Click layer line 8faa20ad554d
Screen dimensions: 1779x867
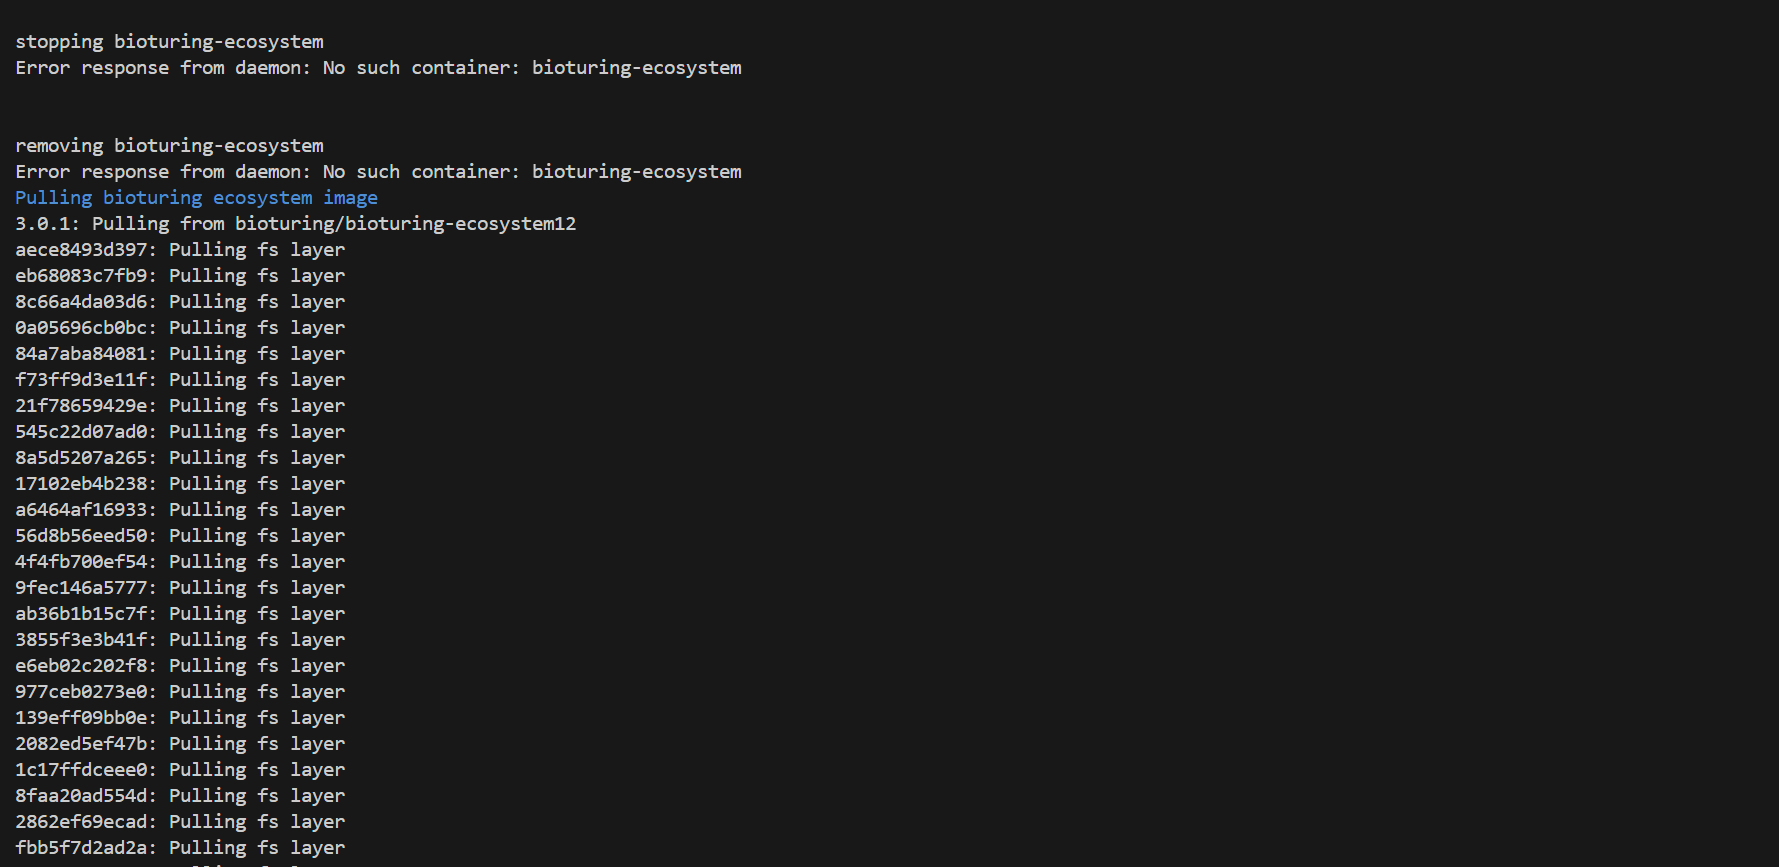tap(180, 796)
